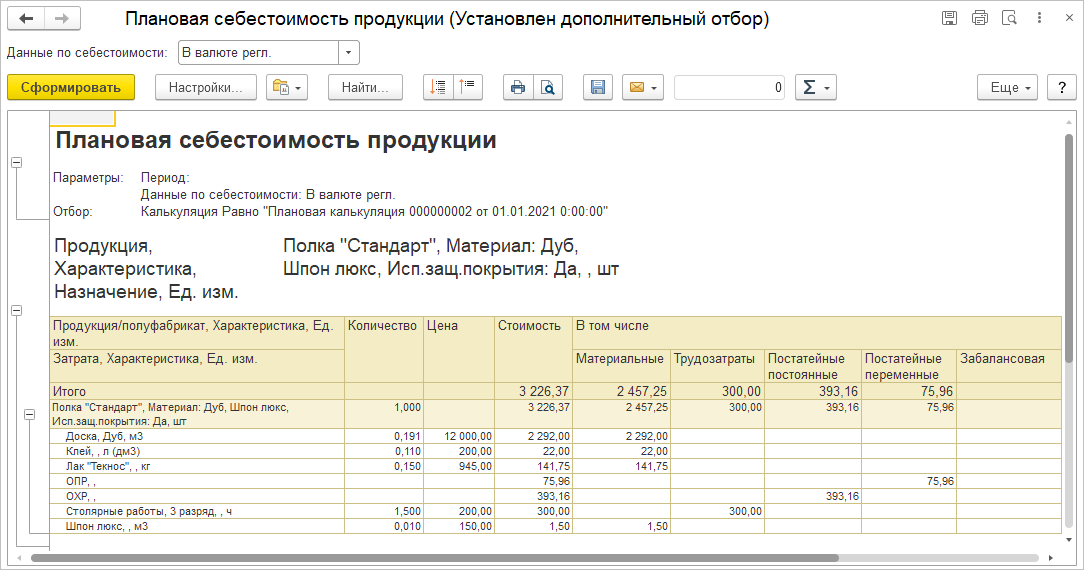Open the sum Σ dropdown
This screenshot has width=1084, height=570.
tap(815, 88)
